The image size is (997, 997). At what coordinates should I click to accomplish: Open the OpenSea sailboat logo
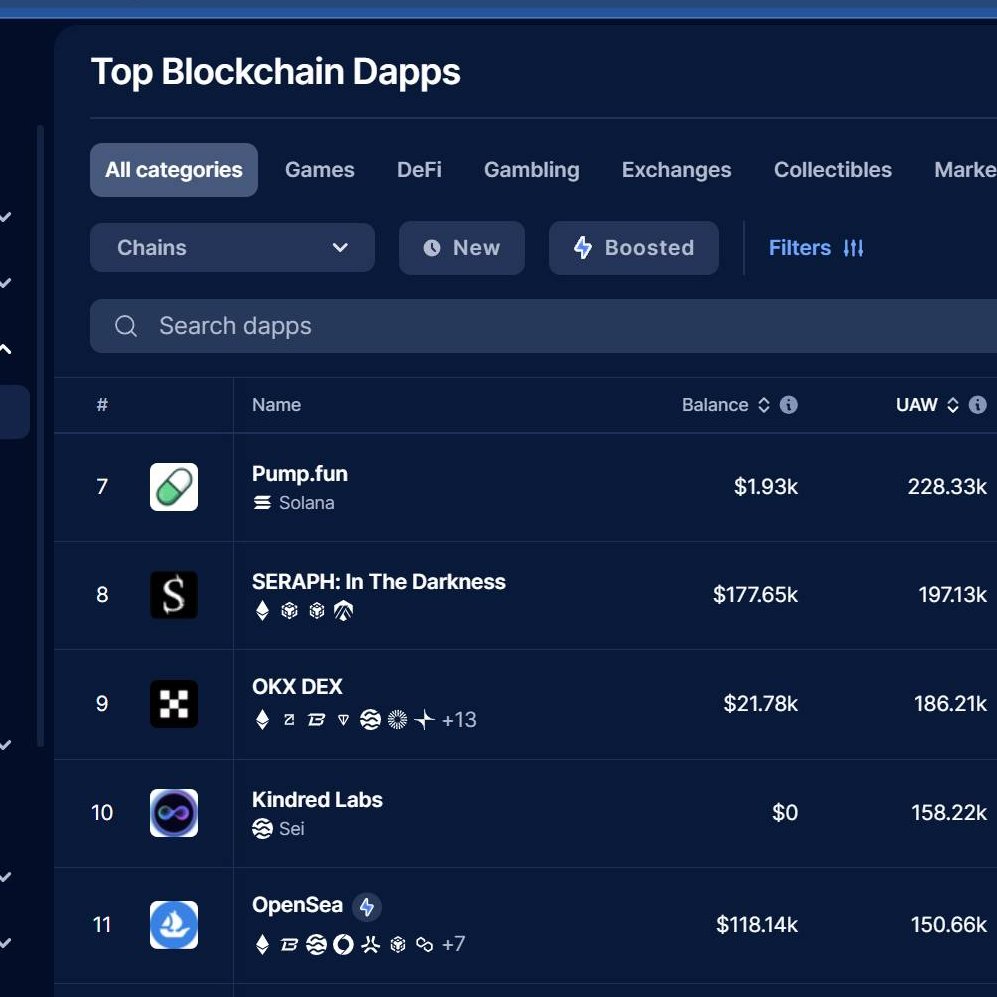click(174, 925)
